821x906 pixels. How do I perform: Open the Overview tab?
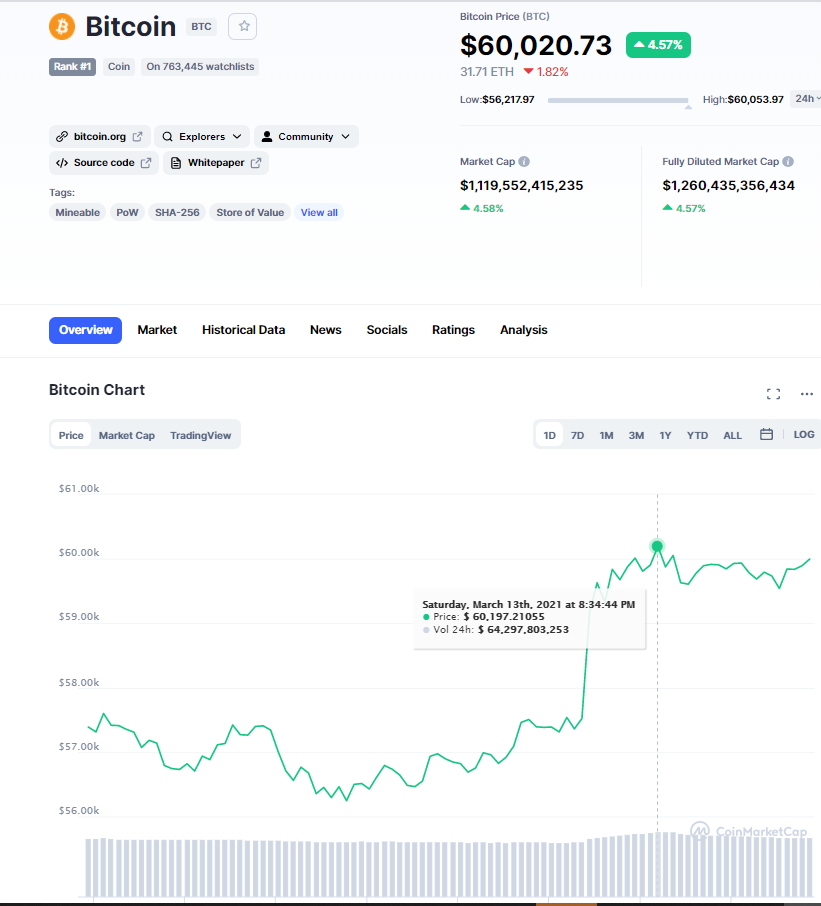[x=86, y=330]
